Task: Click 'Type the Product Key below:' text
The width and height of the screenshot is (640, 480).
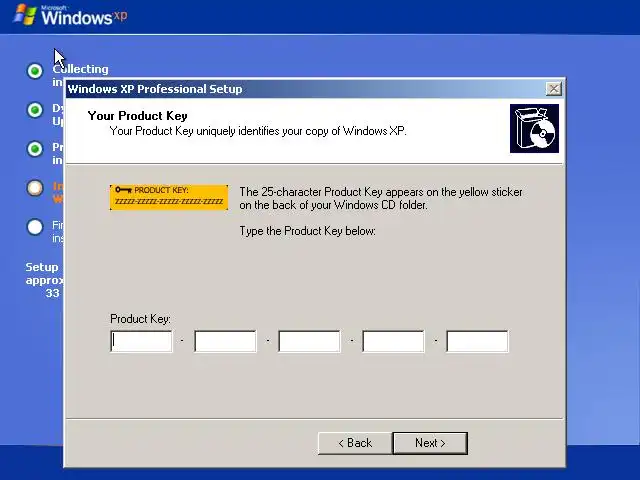Action: [307, 231]
